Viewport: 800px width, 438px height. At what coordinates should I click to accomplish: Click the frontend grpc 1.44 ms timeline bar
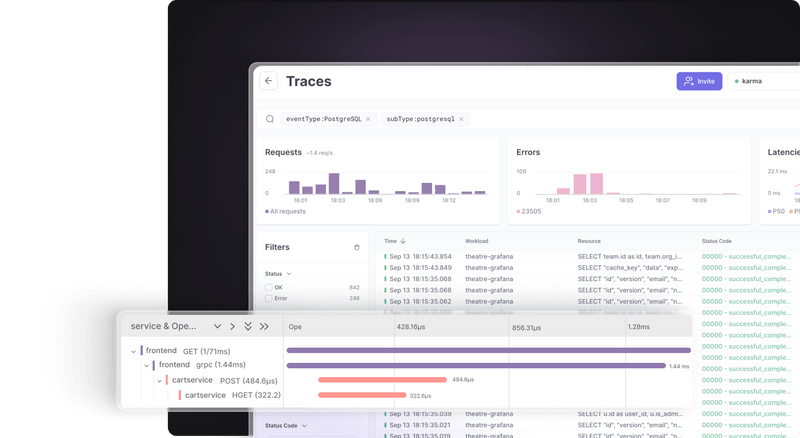476,366
